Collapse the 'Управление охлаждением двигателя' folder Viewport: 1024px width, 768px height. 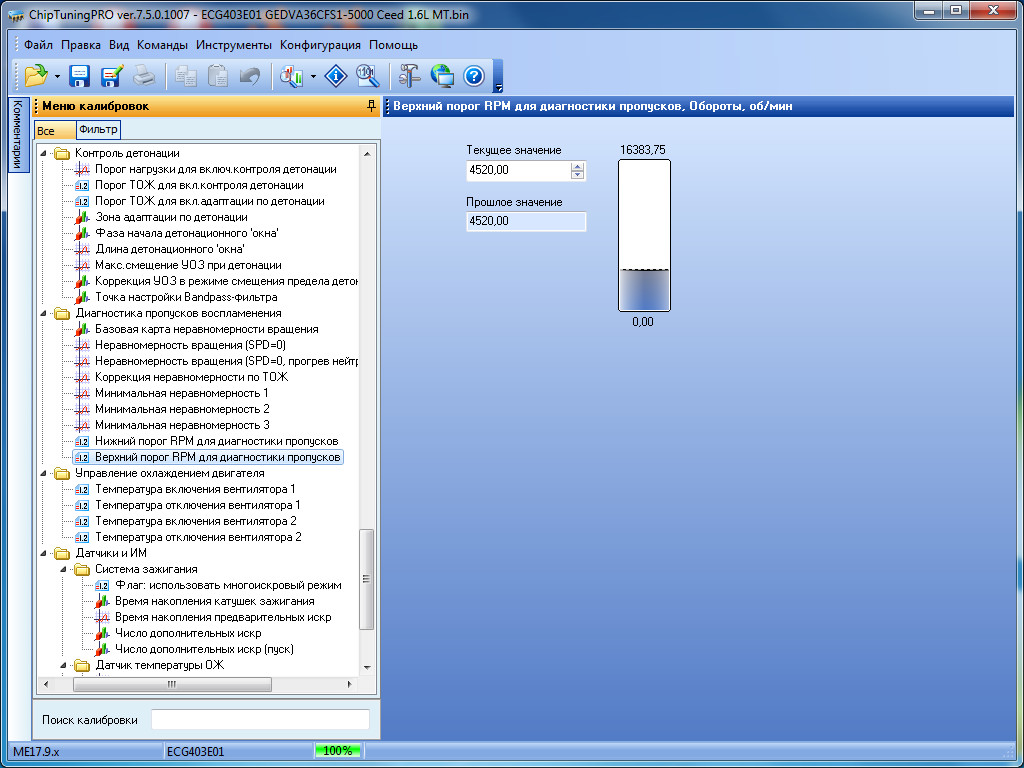(44, 473)
